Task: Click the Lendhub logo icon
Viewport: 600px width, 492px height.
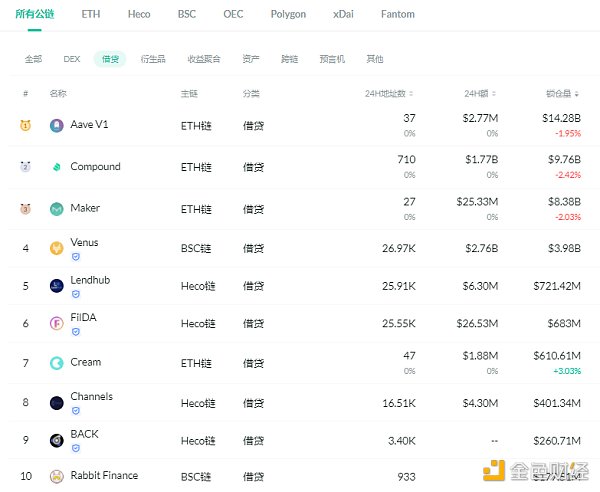Action: coord(56,286)
